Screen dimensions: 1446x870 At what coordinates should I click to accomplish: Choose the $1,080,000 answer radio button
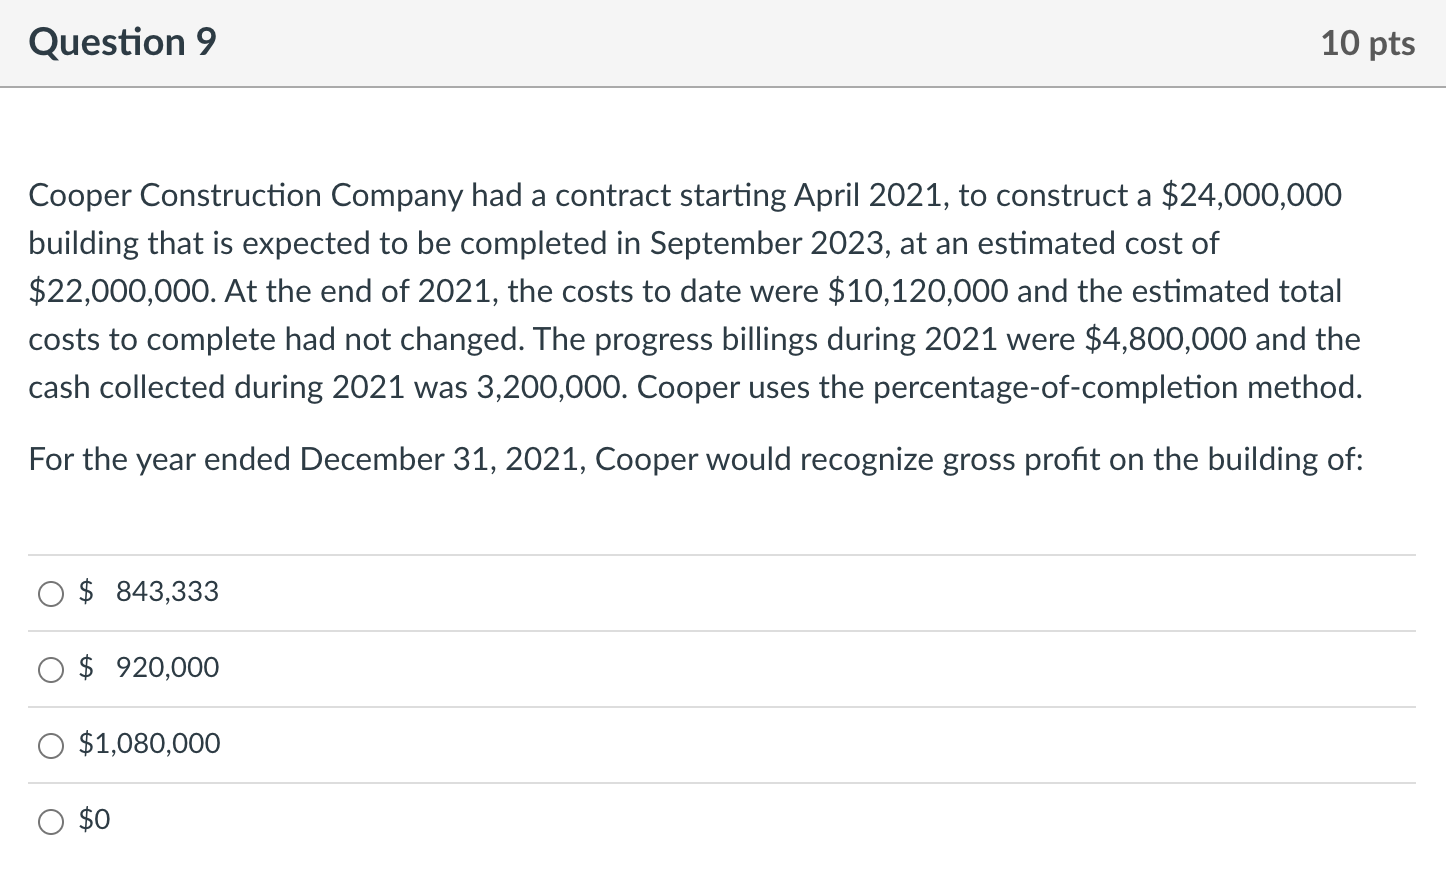(x=50, y=746)
